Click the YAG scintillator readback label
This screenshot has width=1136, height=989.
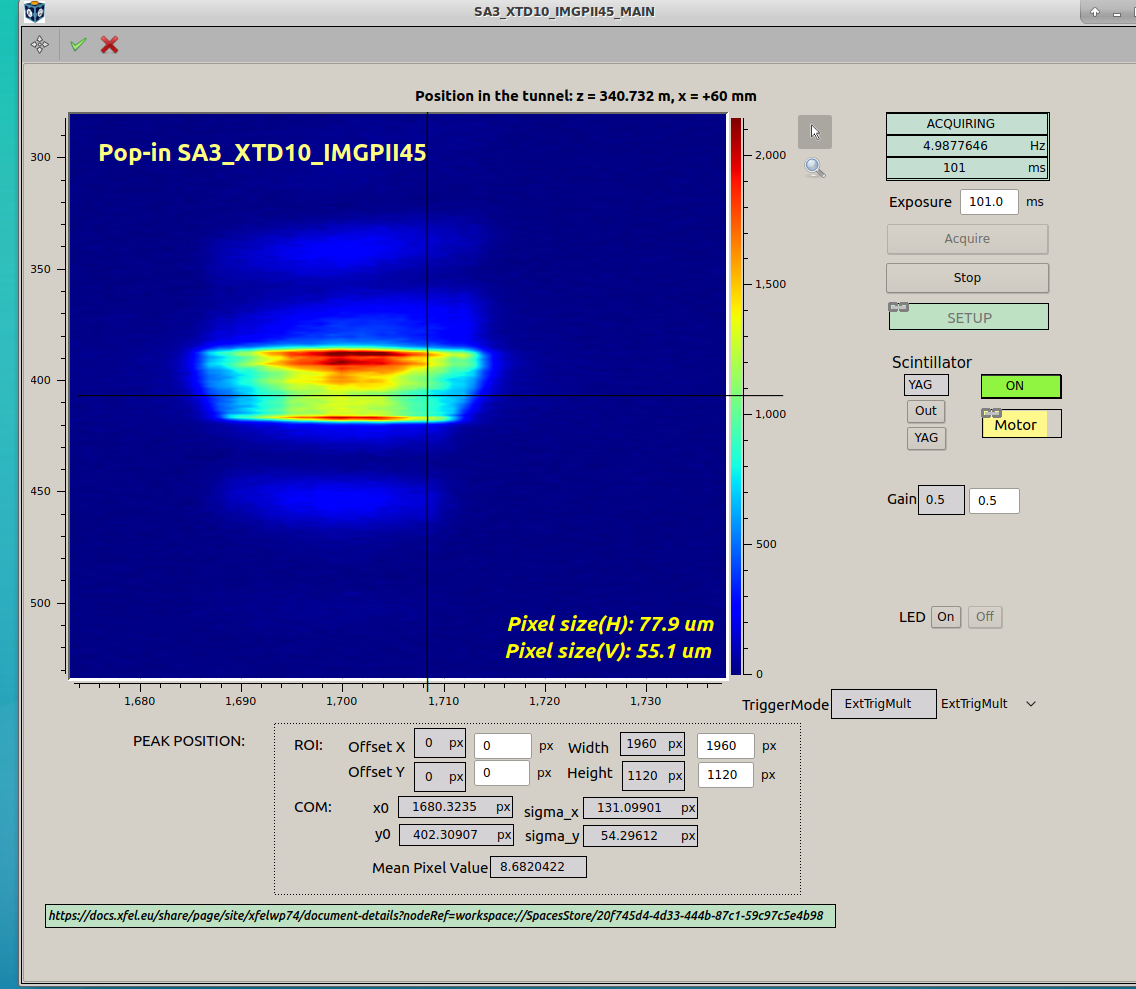pyautogui.click(x=926, y=385)
